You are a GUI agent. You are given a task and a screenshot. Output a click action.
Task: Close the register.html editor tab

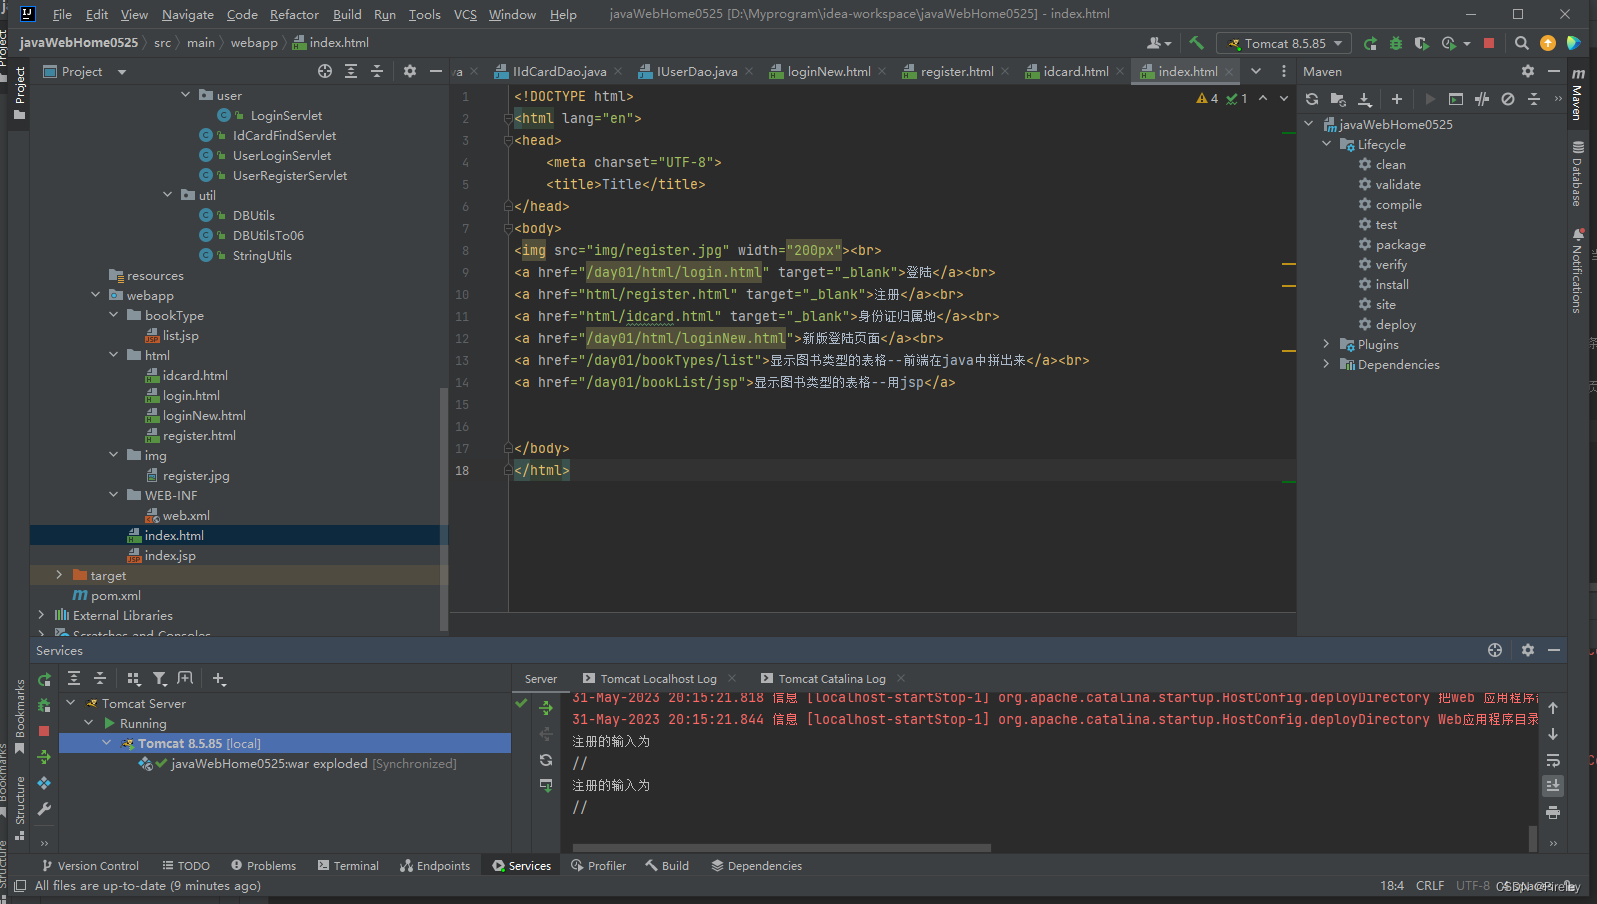coord(1005,71)
